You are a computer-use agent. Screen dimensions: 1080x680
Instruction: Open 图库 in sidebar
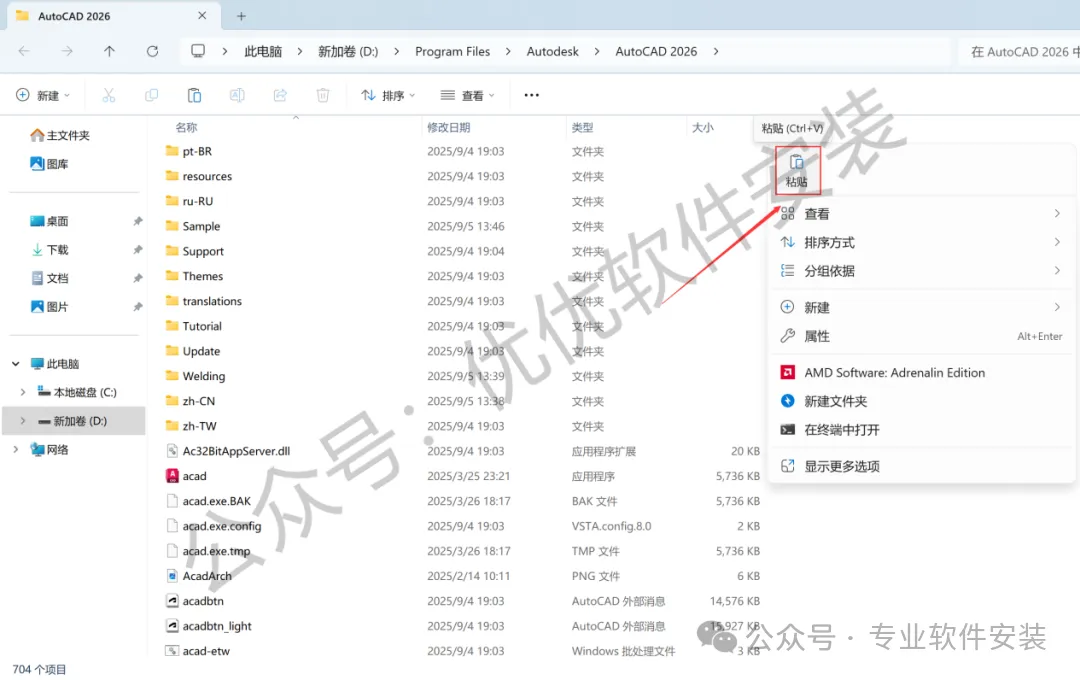[49, 164]
